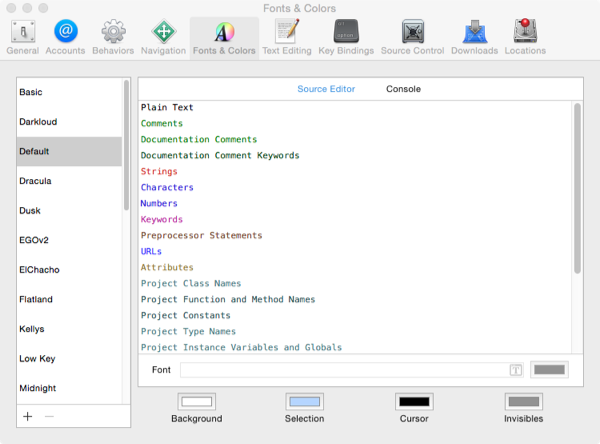Select the Attributes syntax row
This screenshot has height=444, width=600.
point(355,268)
